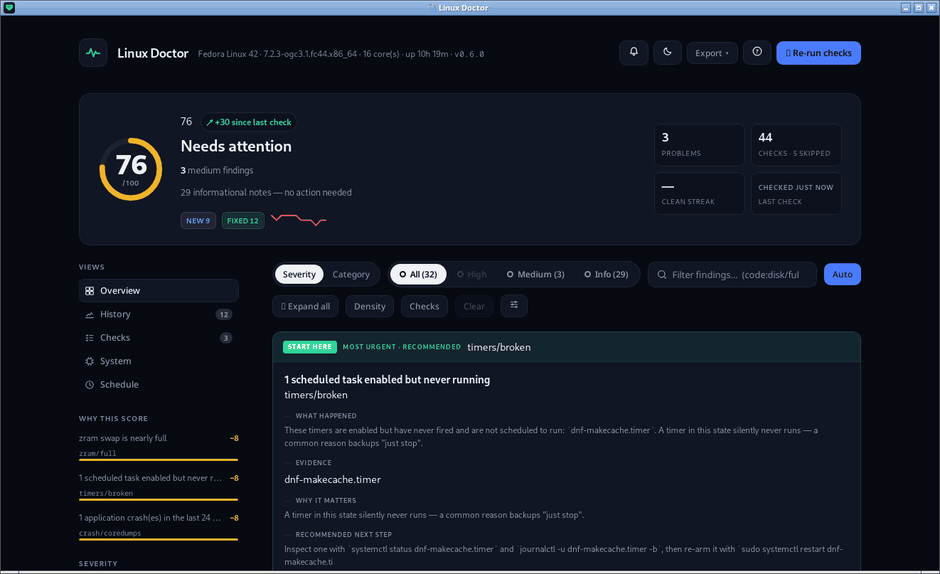Viewport: 940px width, 574px height.
Task: Open the System view
Action: [x=159, y=360]
